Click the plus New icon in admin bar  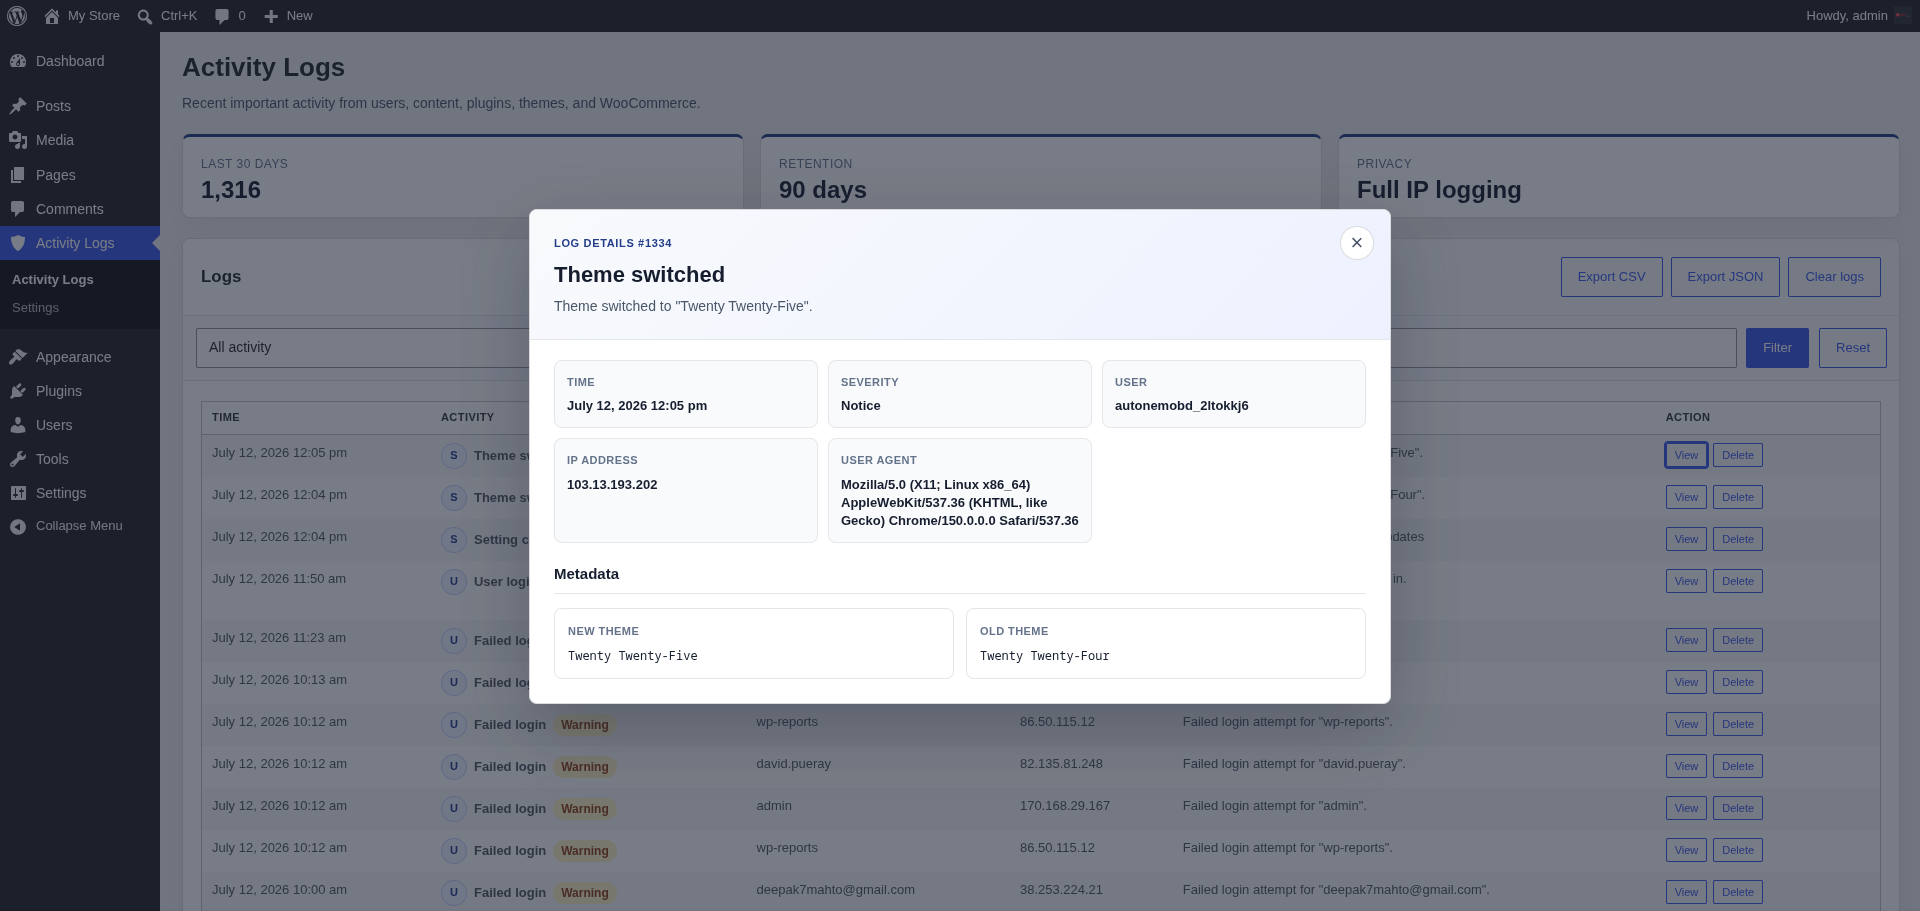coord(271,16)
